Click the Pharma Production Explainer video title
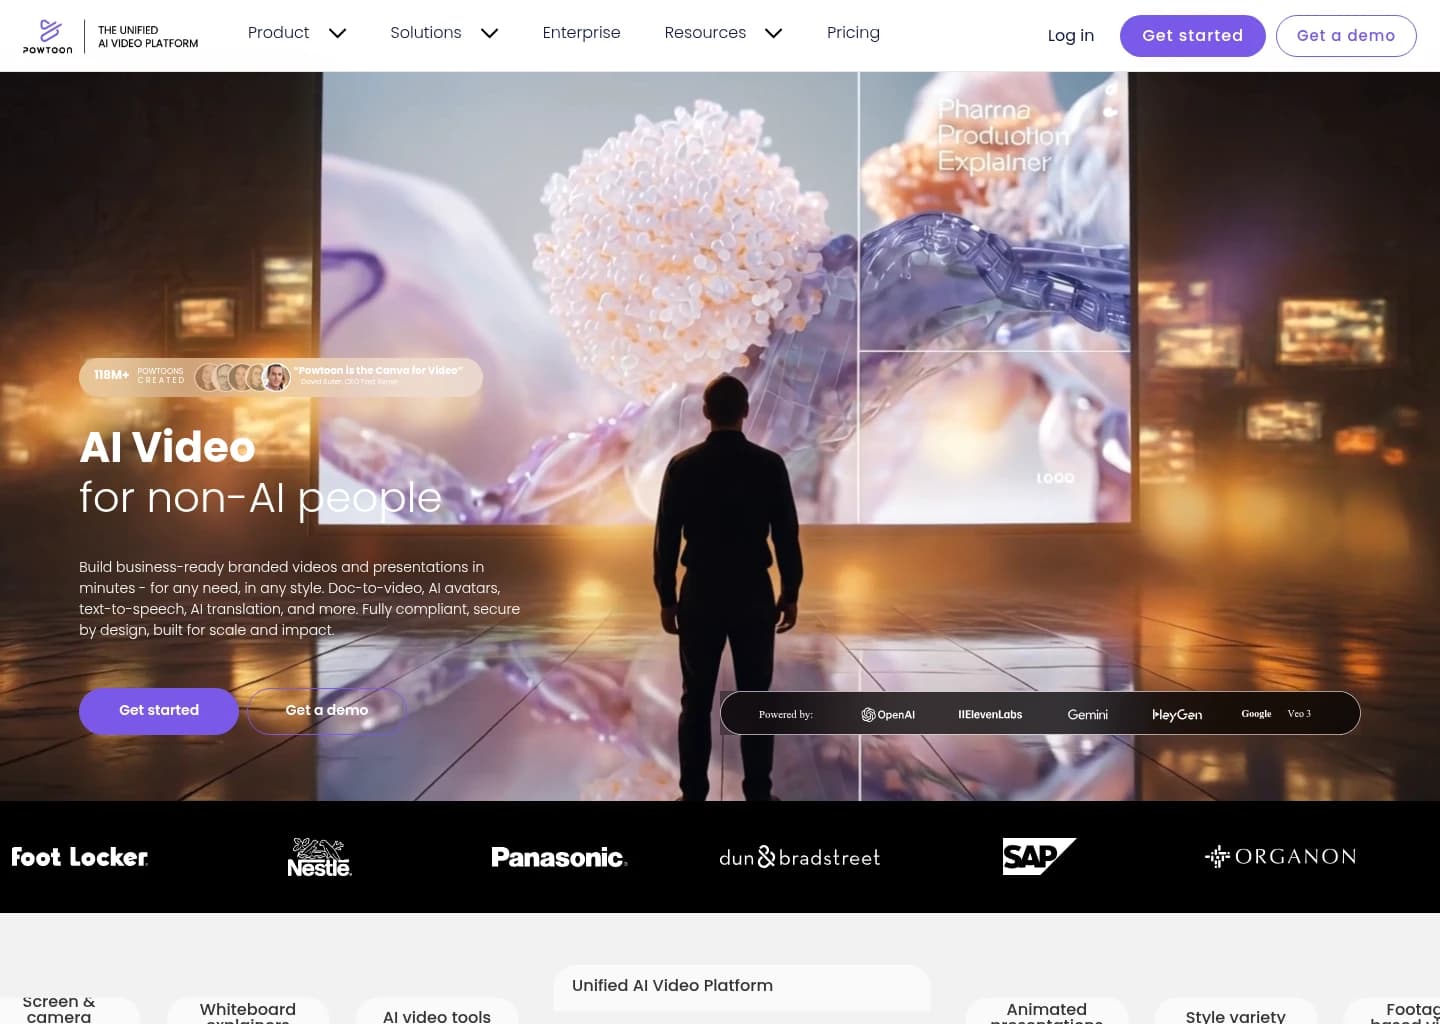This screenshot has height=1024, width=1440. [x=1004, y=135]
